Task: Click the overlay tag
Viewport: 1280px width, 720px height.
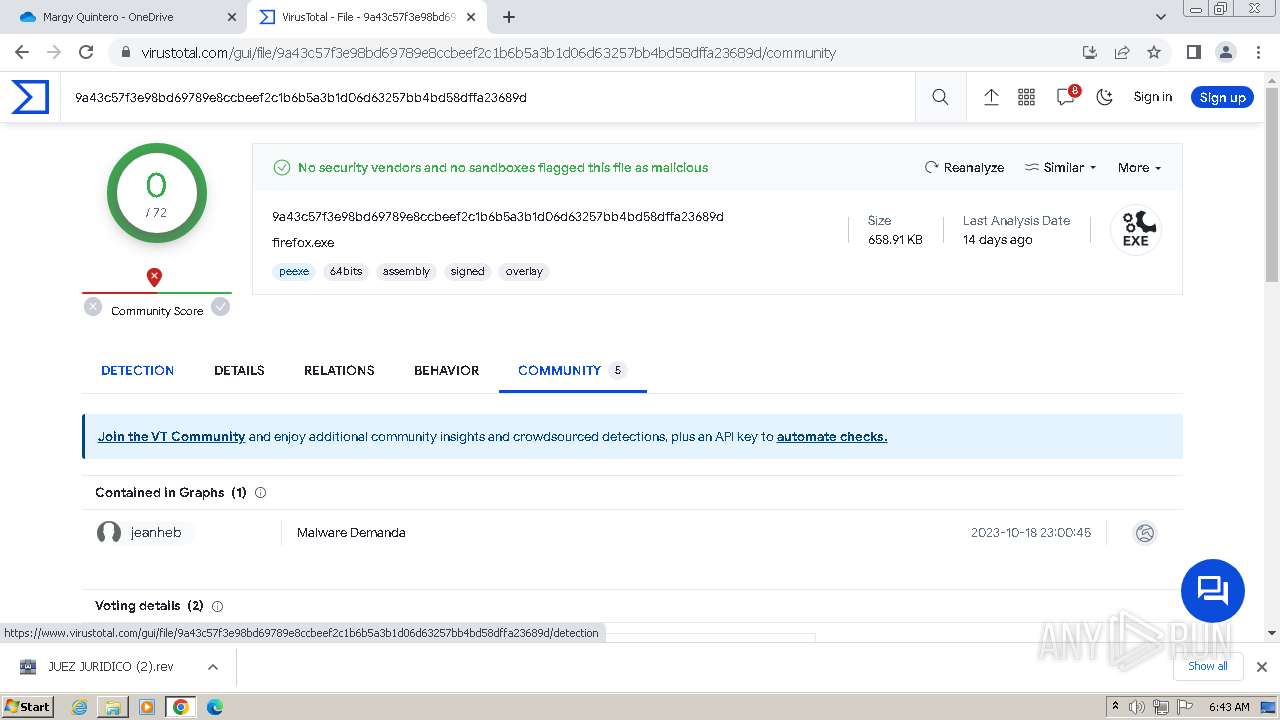Action: 524,271
